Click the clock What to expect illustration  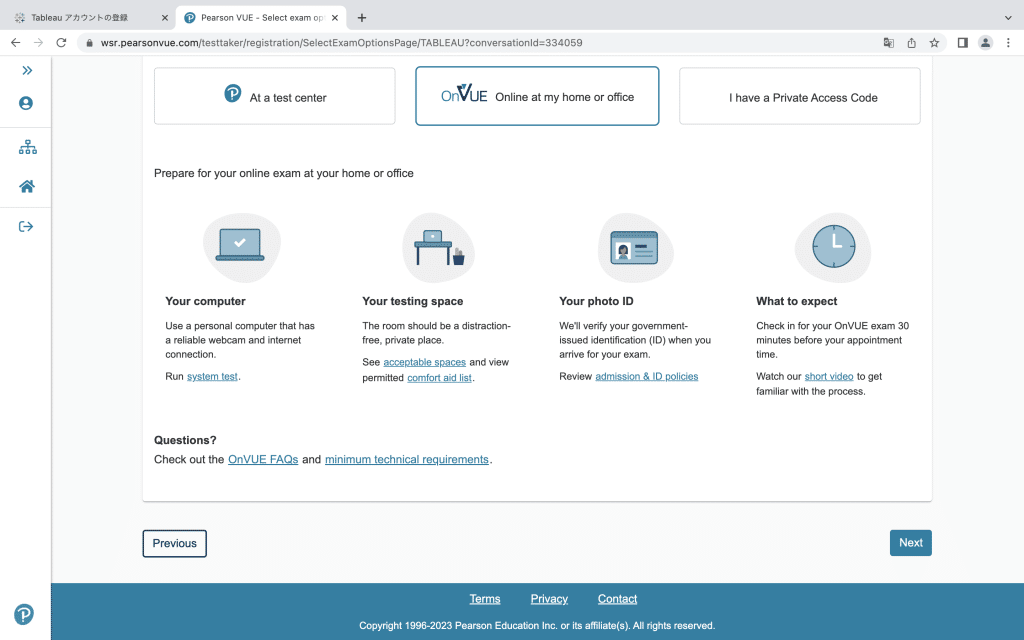[833, 248]
